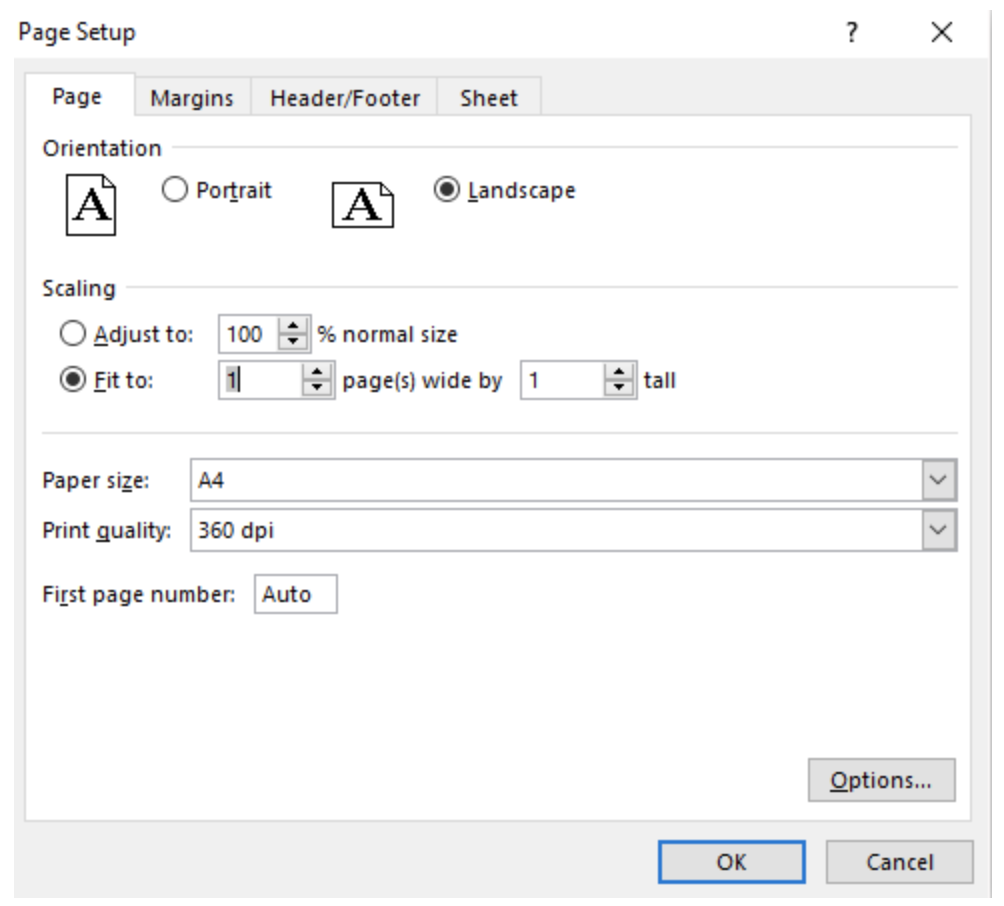Expand the Paper size dropdown arrow
This screenshot has width=1004, height=906.
[x=939, y=480]
